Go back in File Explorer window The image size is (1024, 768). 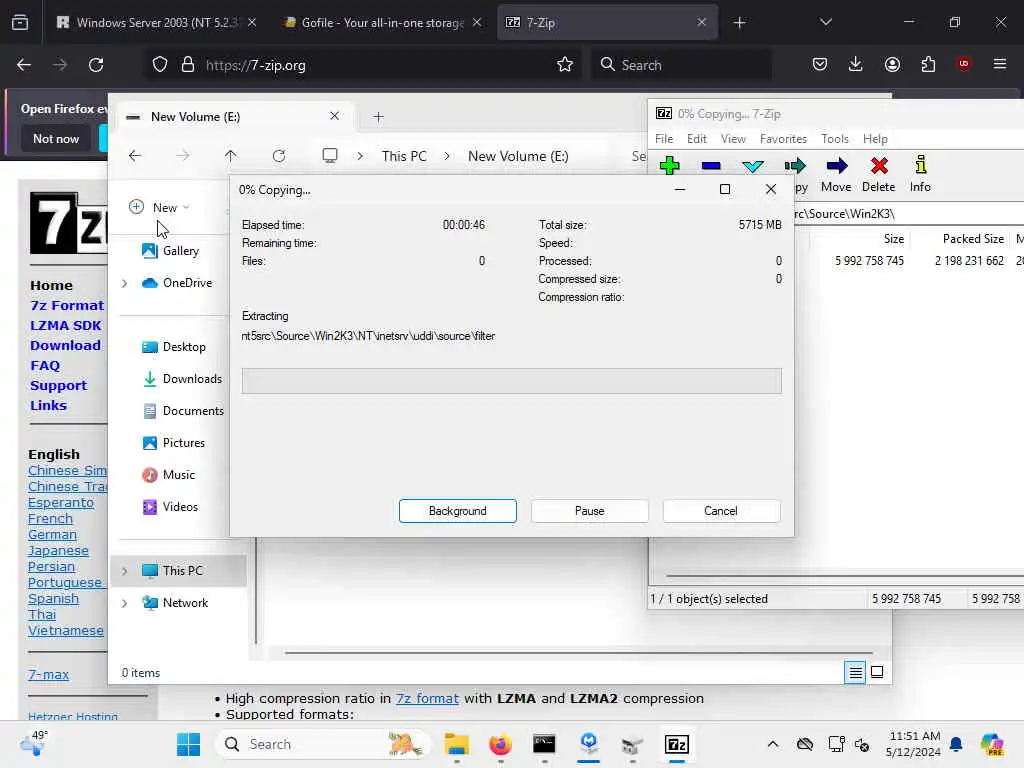(135, 156)
